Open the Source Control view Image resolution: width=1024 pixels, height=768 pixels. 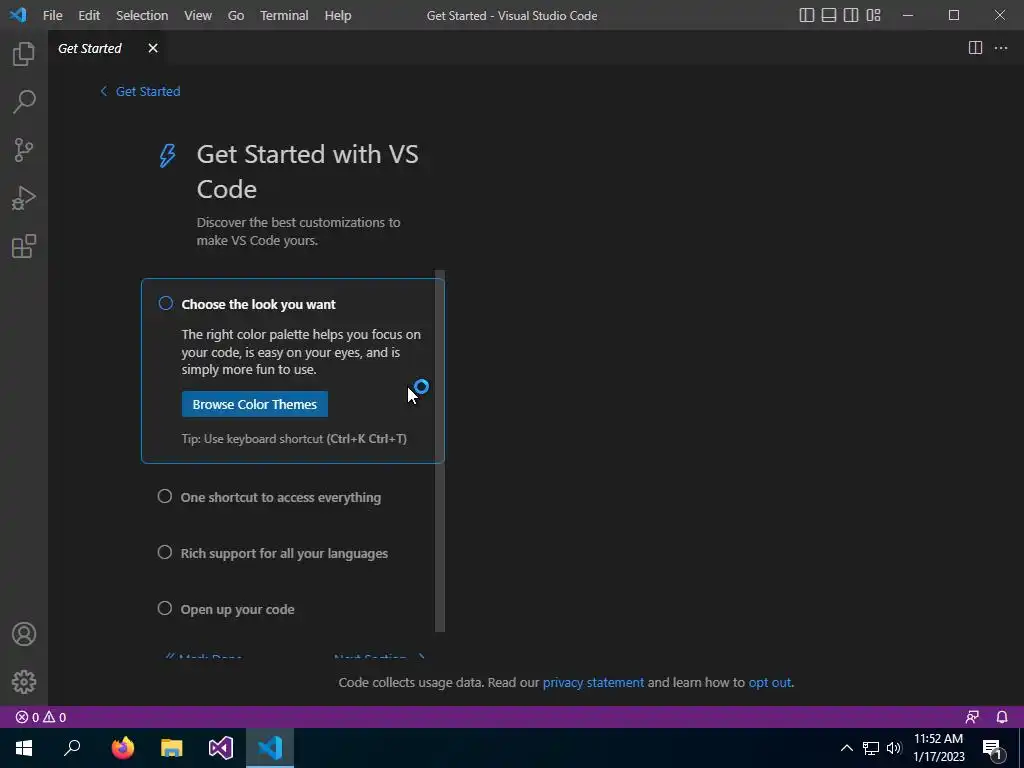(x=24, y=150)
